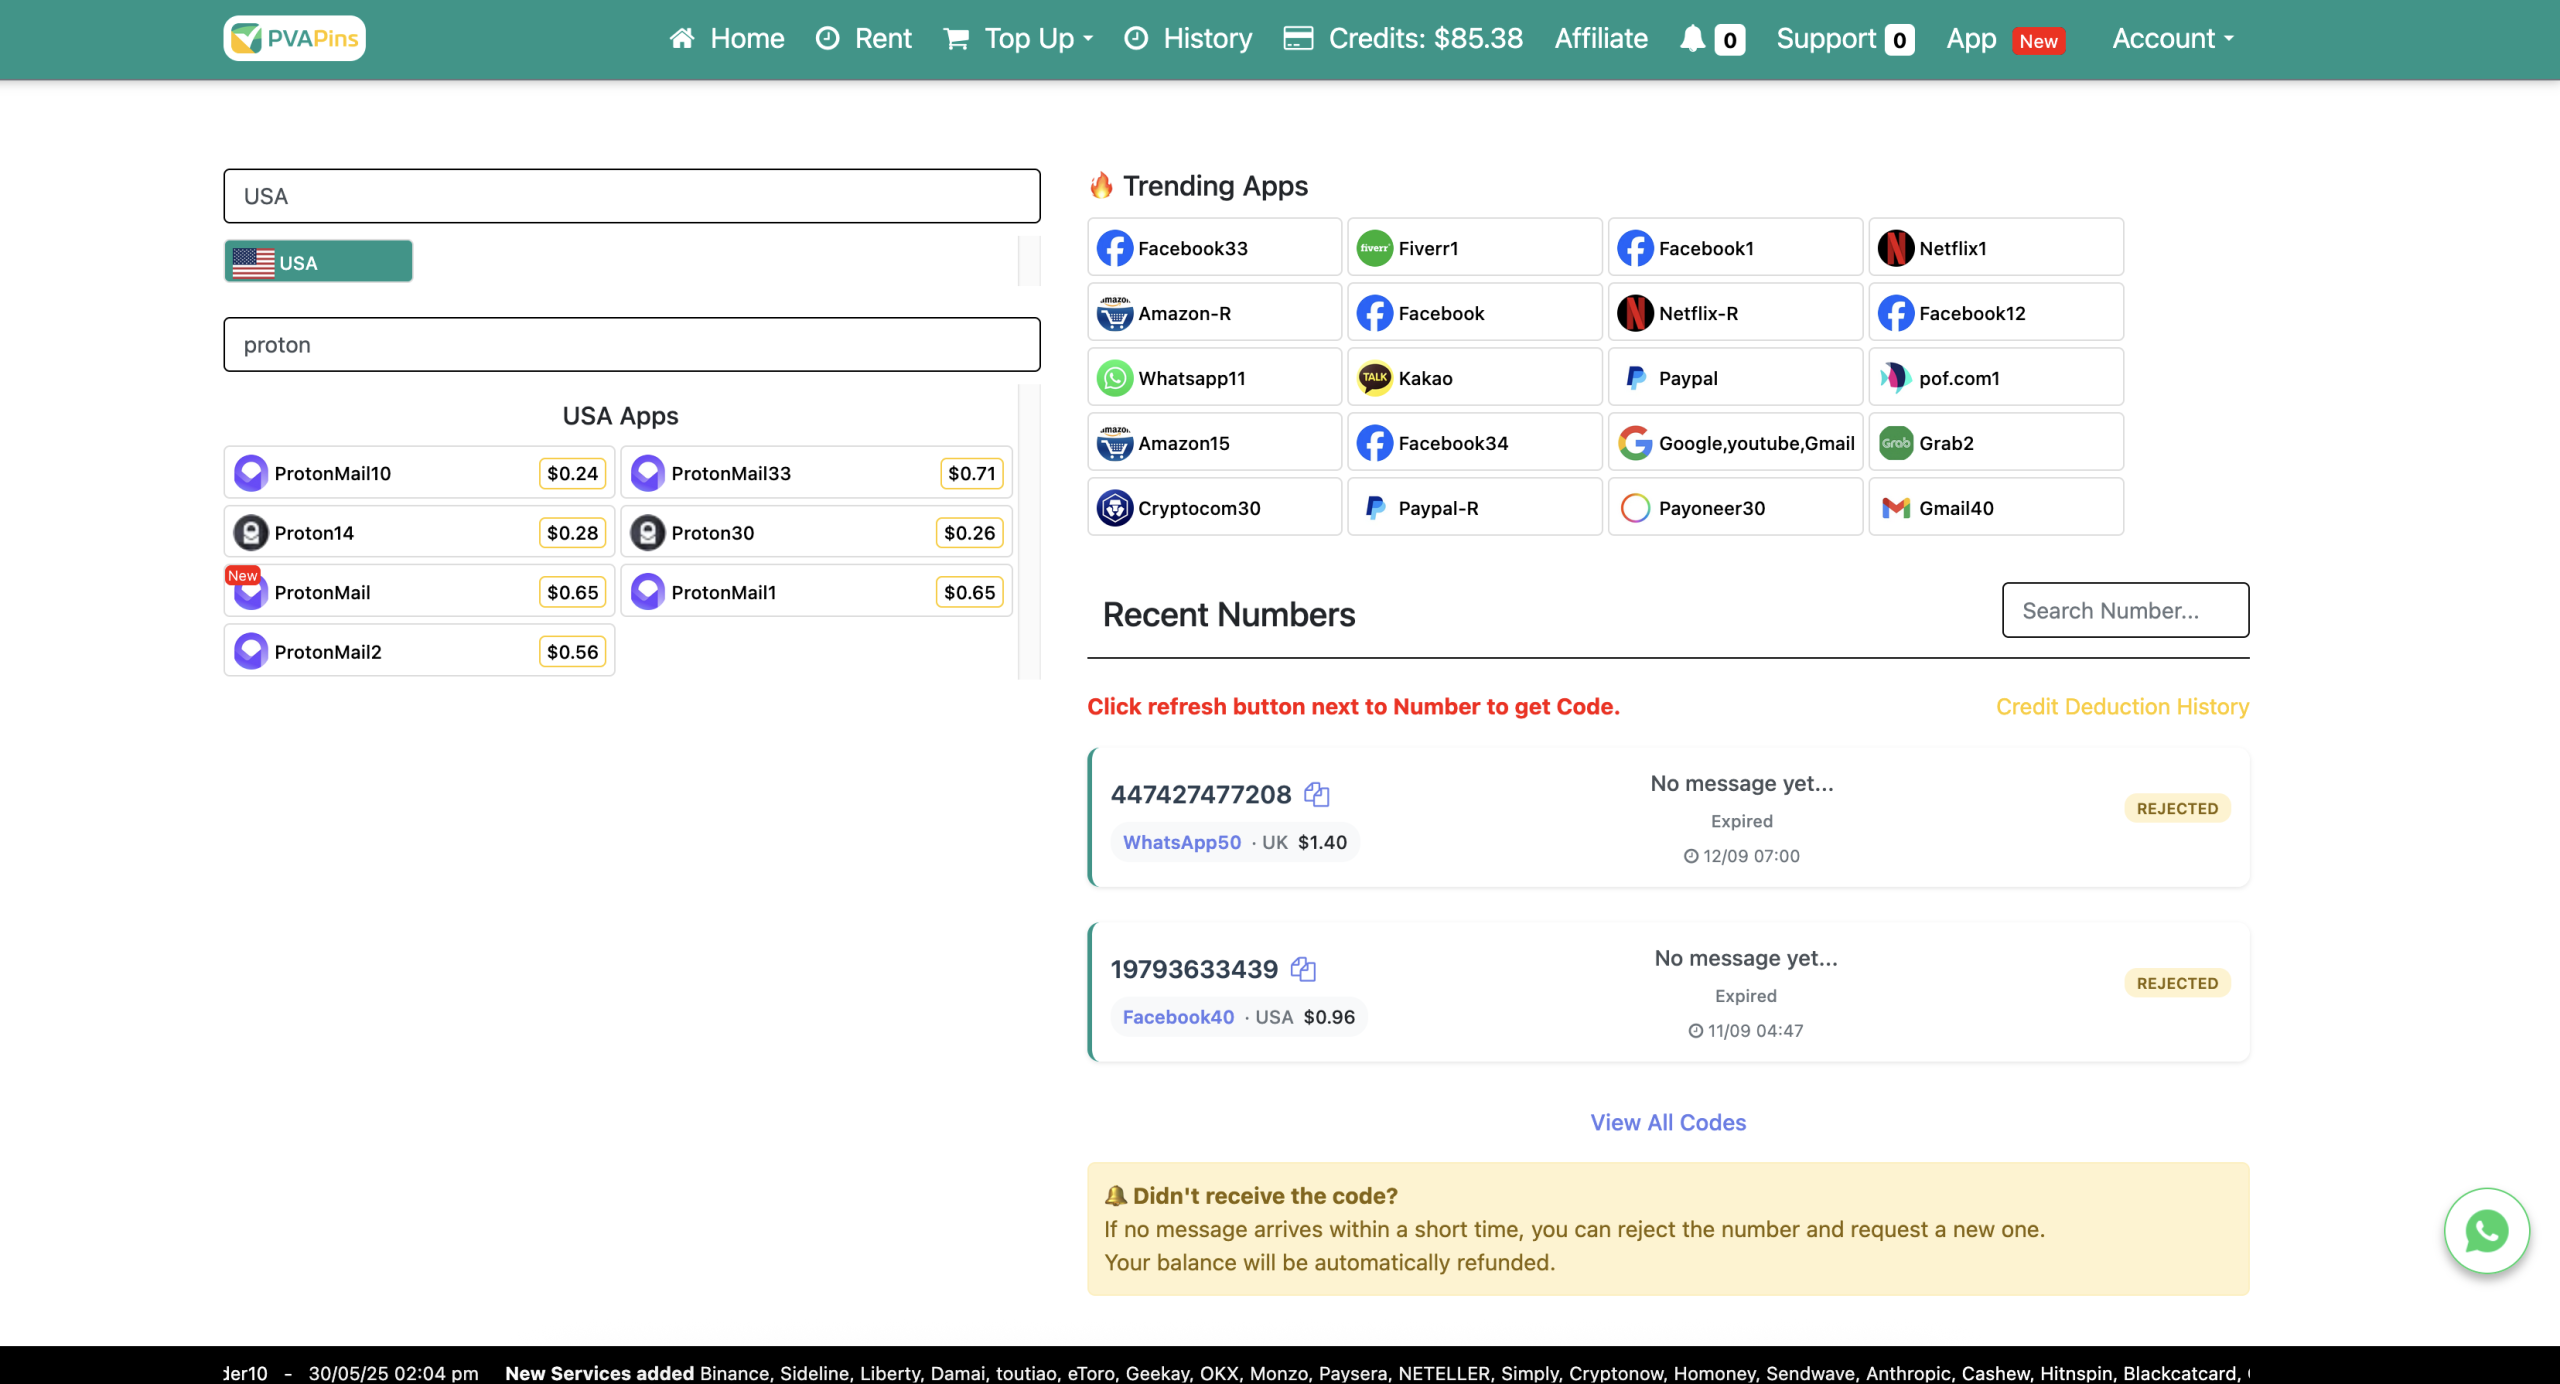Image resolution: width=2560 pixels, height=1384 pixels.
Task: Click the PVAPins logo
Action: tap(294, 38)
